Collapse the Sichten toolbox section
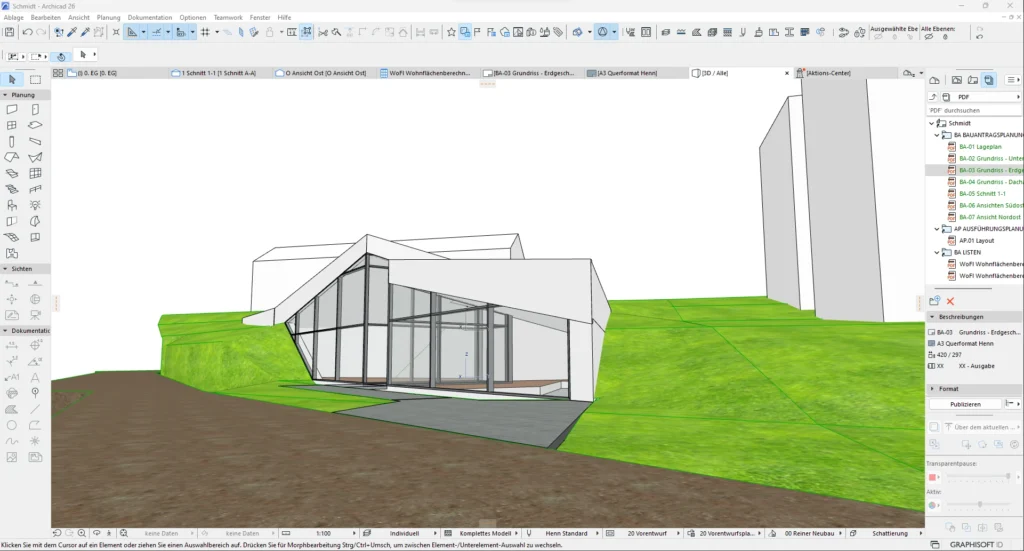Screen dimensions: 1024x551 (x=5, y=269)
